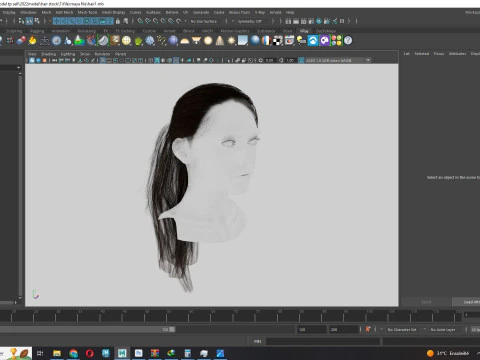Open Google Chrome from the taskbar
The image size is (480, 360).
(x=73, y=353)
